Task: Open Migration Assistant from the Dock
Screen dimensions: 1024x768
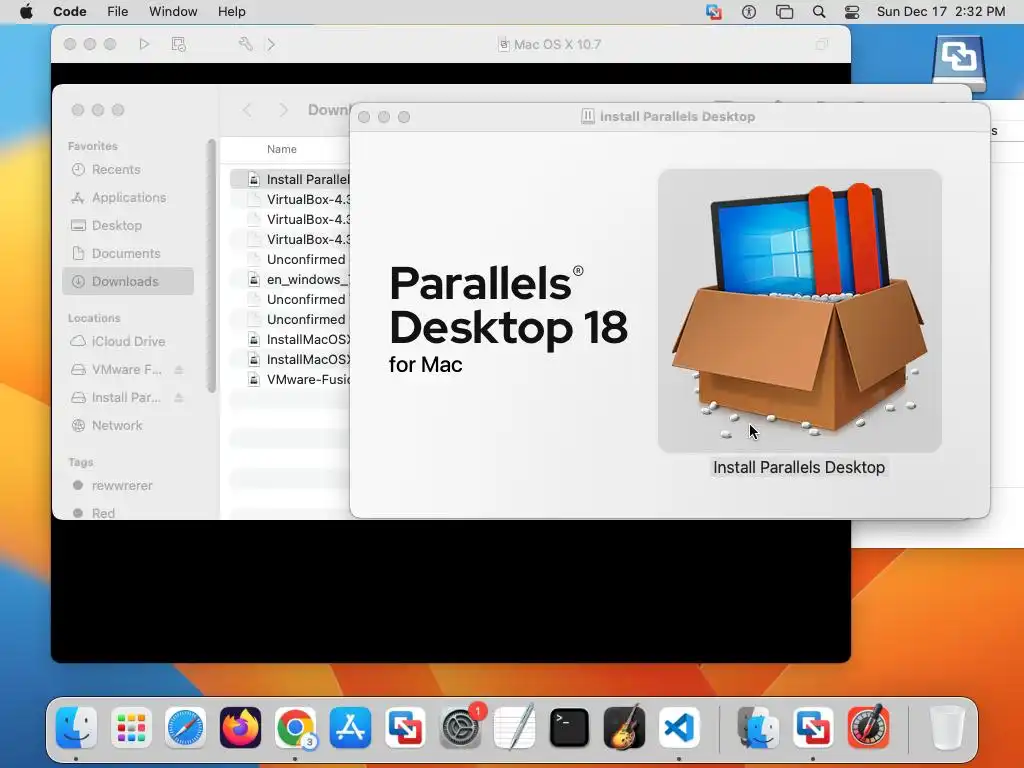Action: point(758,727)
